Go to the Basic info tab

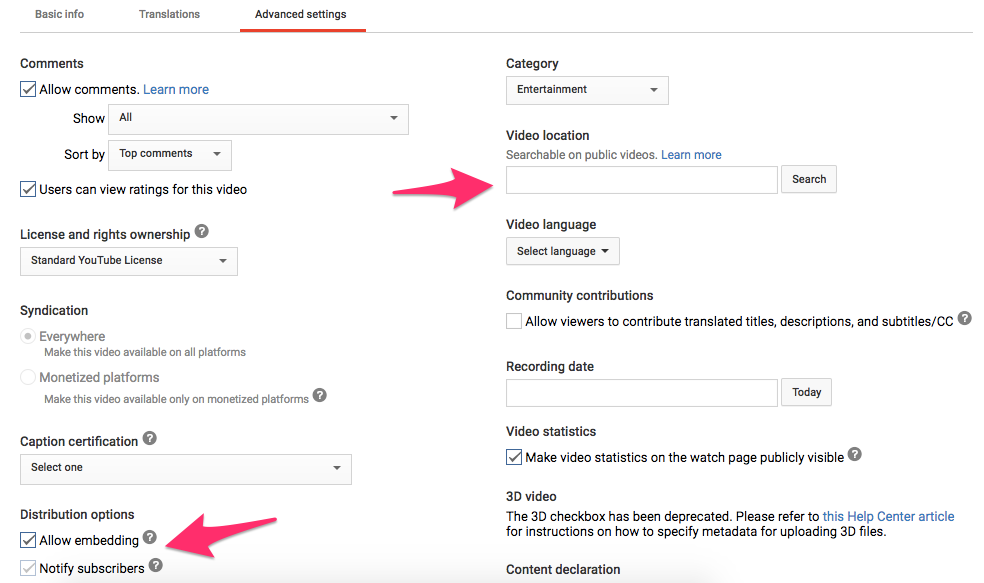tap(59, 14)
